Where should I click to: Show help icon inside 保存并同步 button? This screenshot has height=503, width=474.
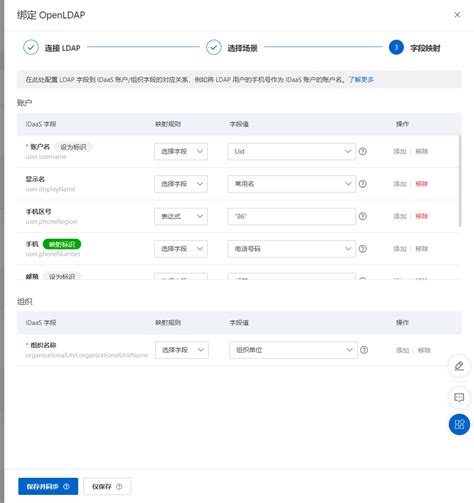[66, 486]
